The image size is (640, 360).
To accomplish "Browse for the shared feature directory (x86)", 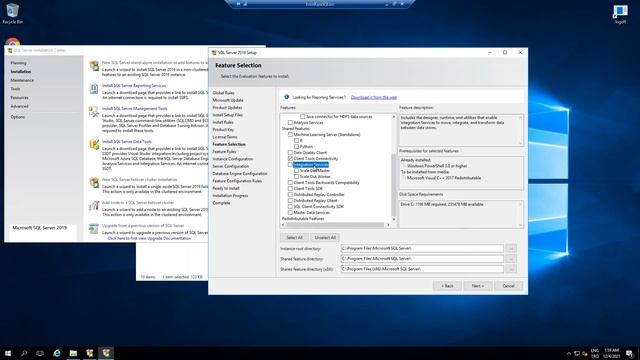I will 511,269.
